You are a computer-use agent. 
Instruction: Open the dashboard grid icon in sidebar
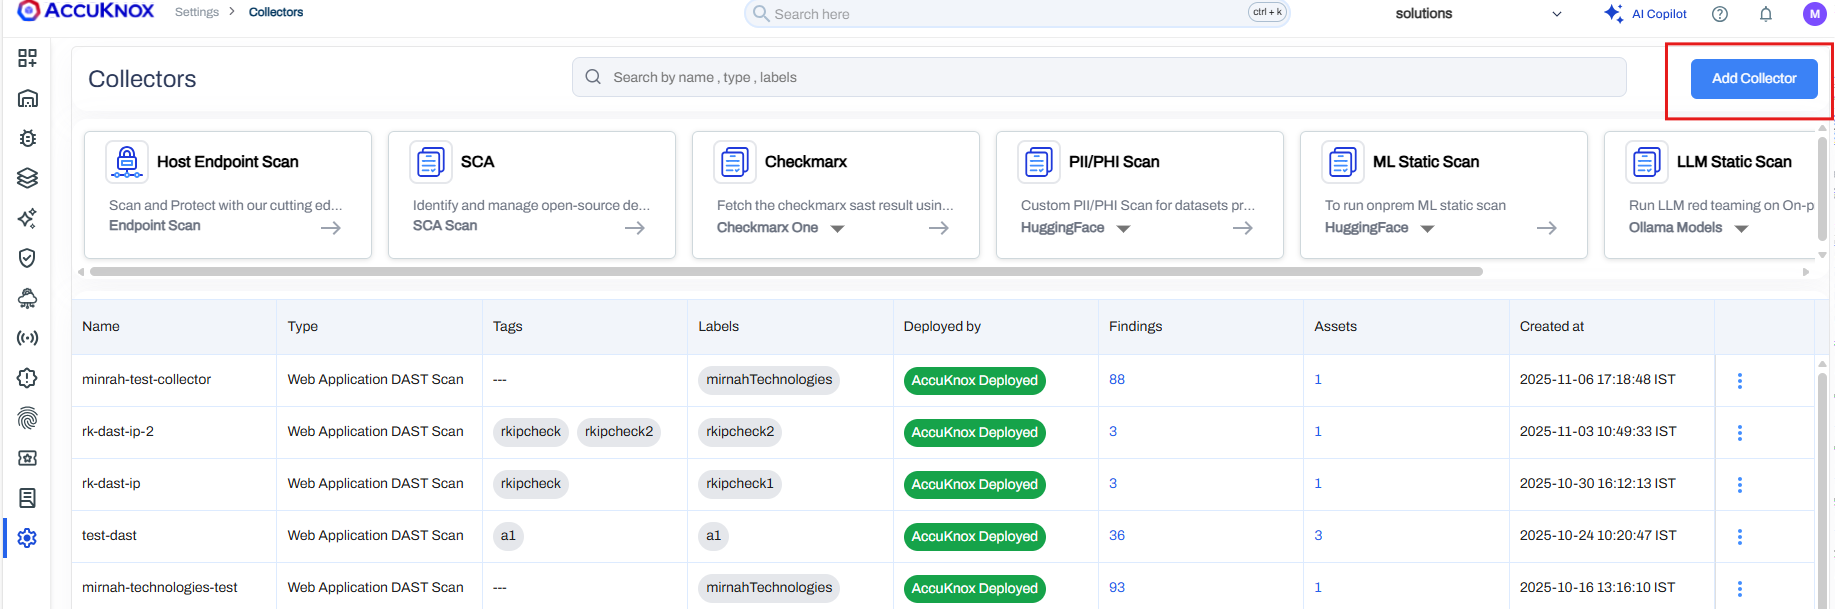click(x=27, y=58)
